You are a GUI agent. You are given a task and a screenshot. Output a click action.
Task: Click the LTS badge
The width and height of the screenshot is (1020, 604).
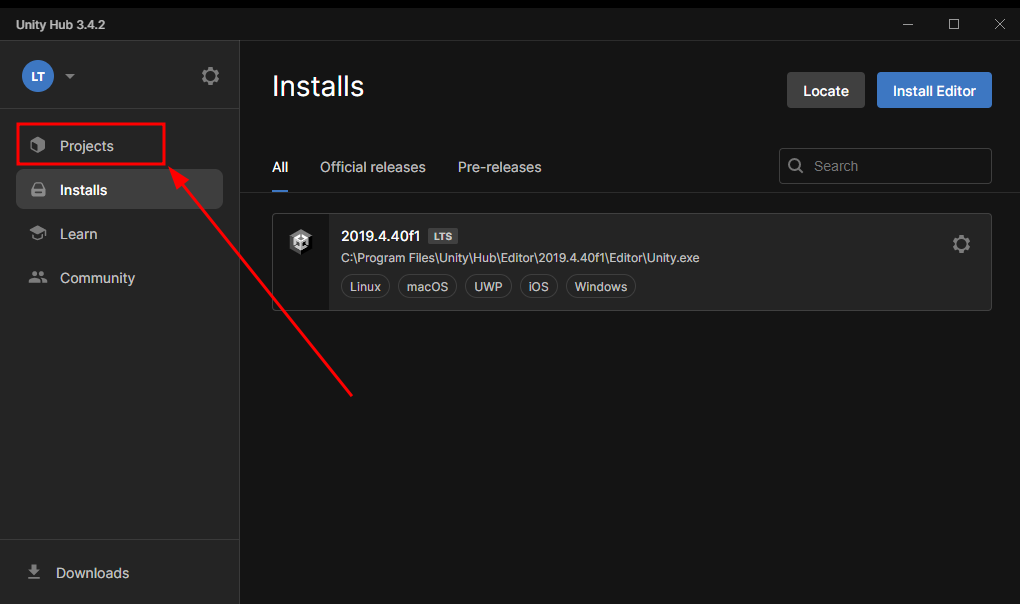[443, 236]
